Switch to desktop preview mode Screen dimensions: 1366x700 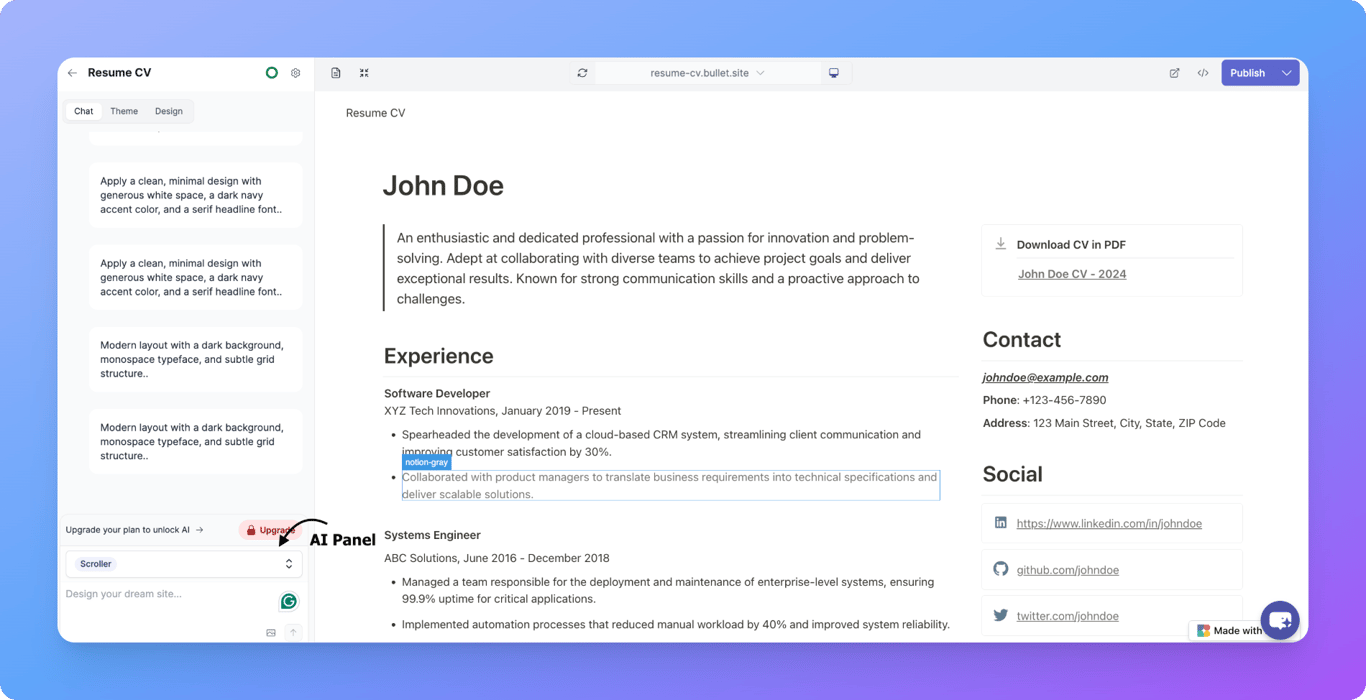pyautogui.click(x=835, y=72)
